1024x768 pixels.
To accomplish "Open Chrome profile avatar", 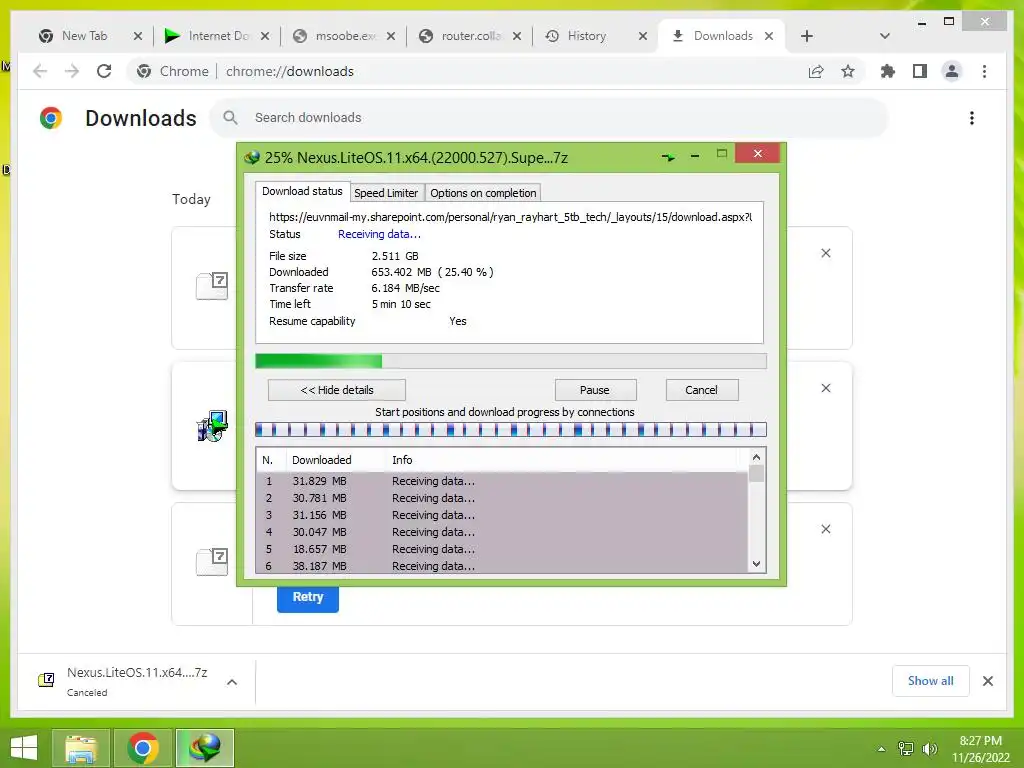I will click(952, 71).
